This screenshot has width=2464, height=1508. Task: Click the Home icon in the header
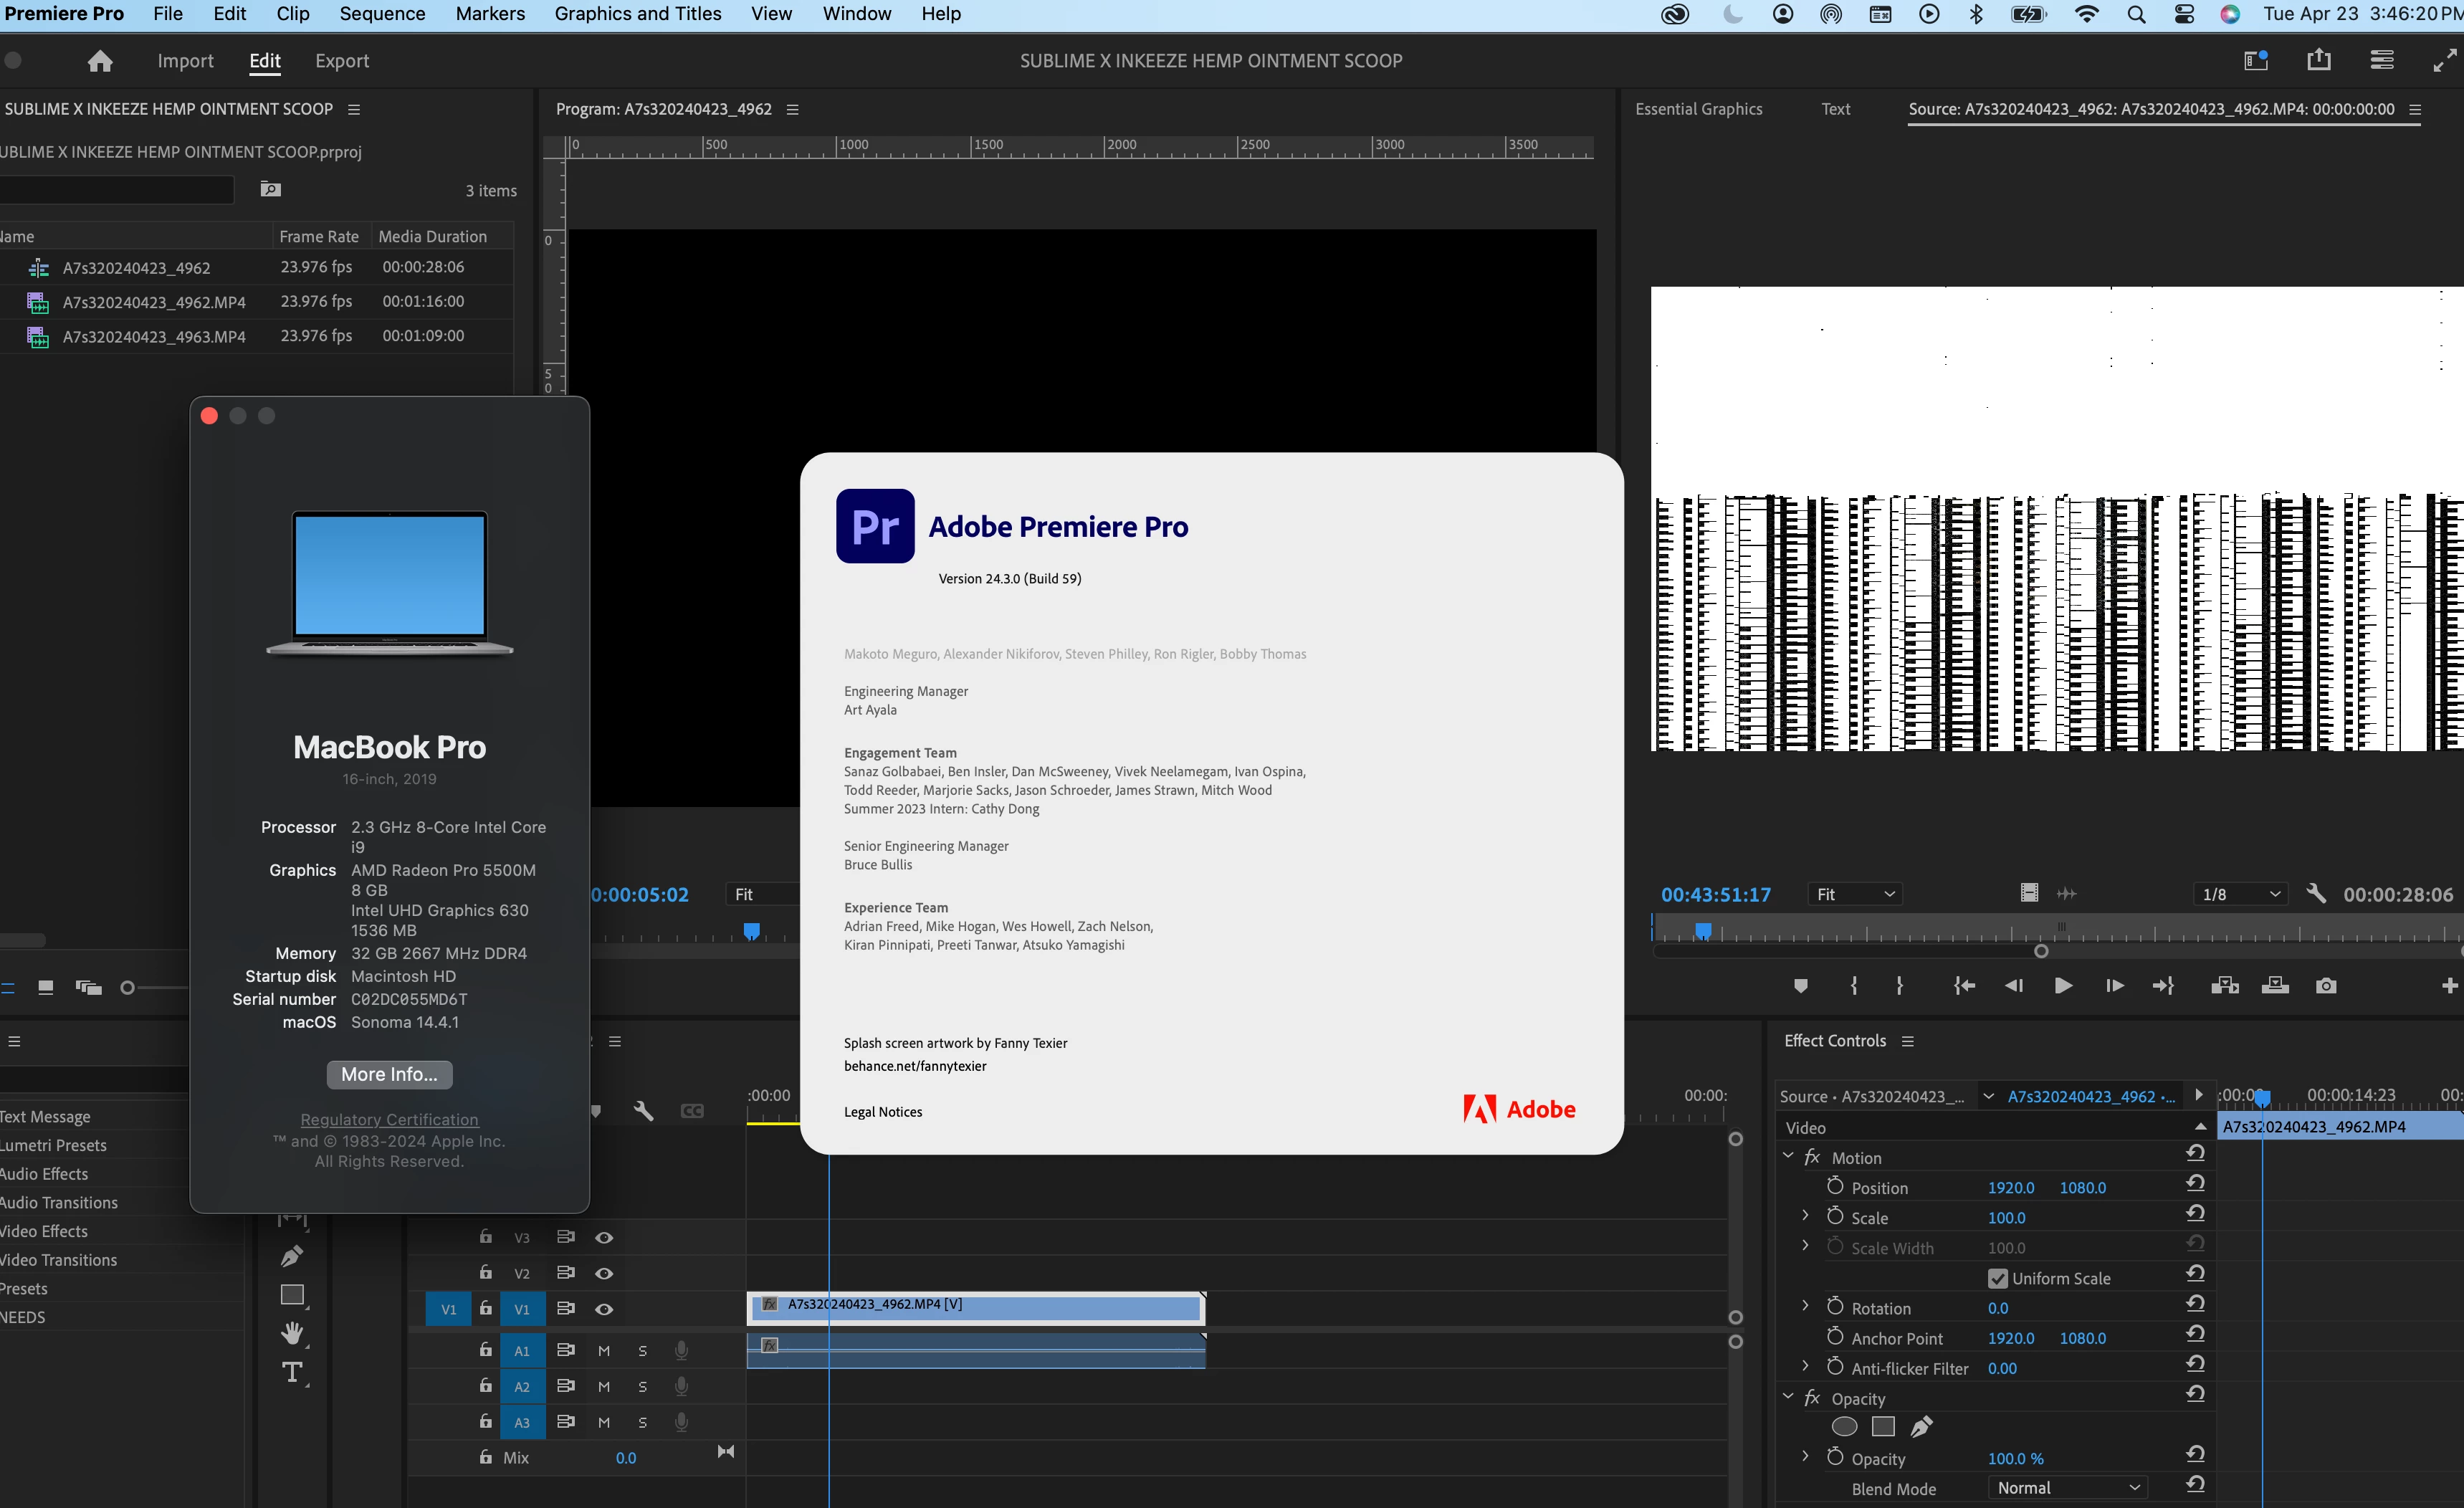(100, 61)
